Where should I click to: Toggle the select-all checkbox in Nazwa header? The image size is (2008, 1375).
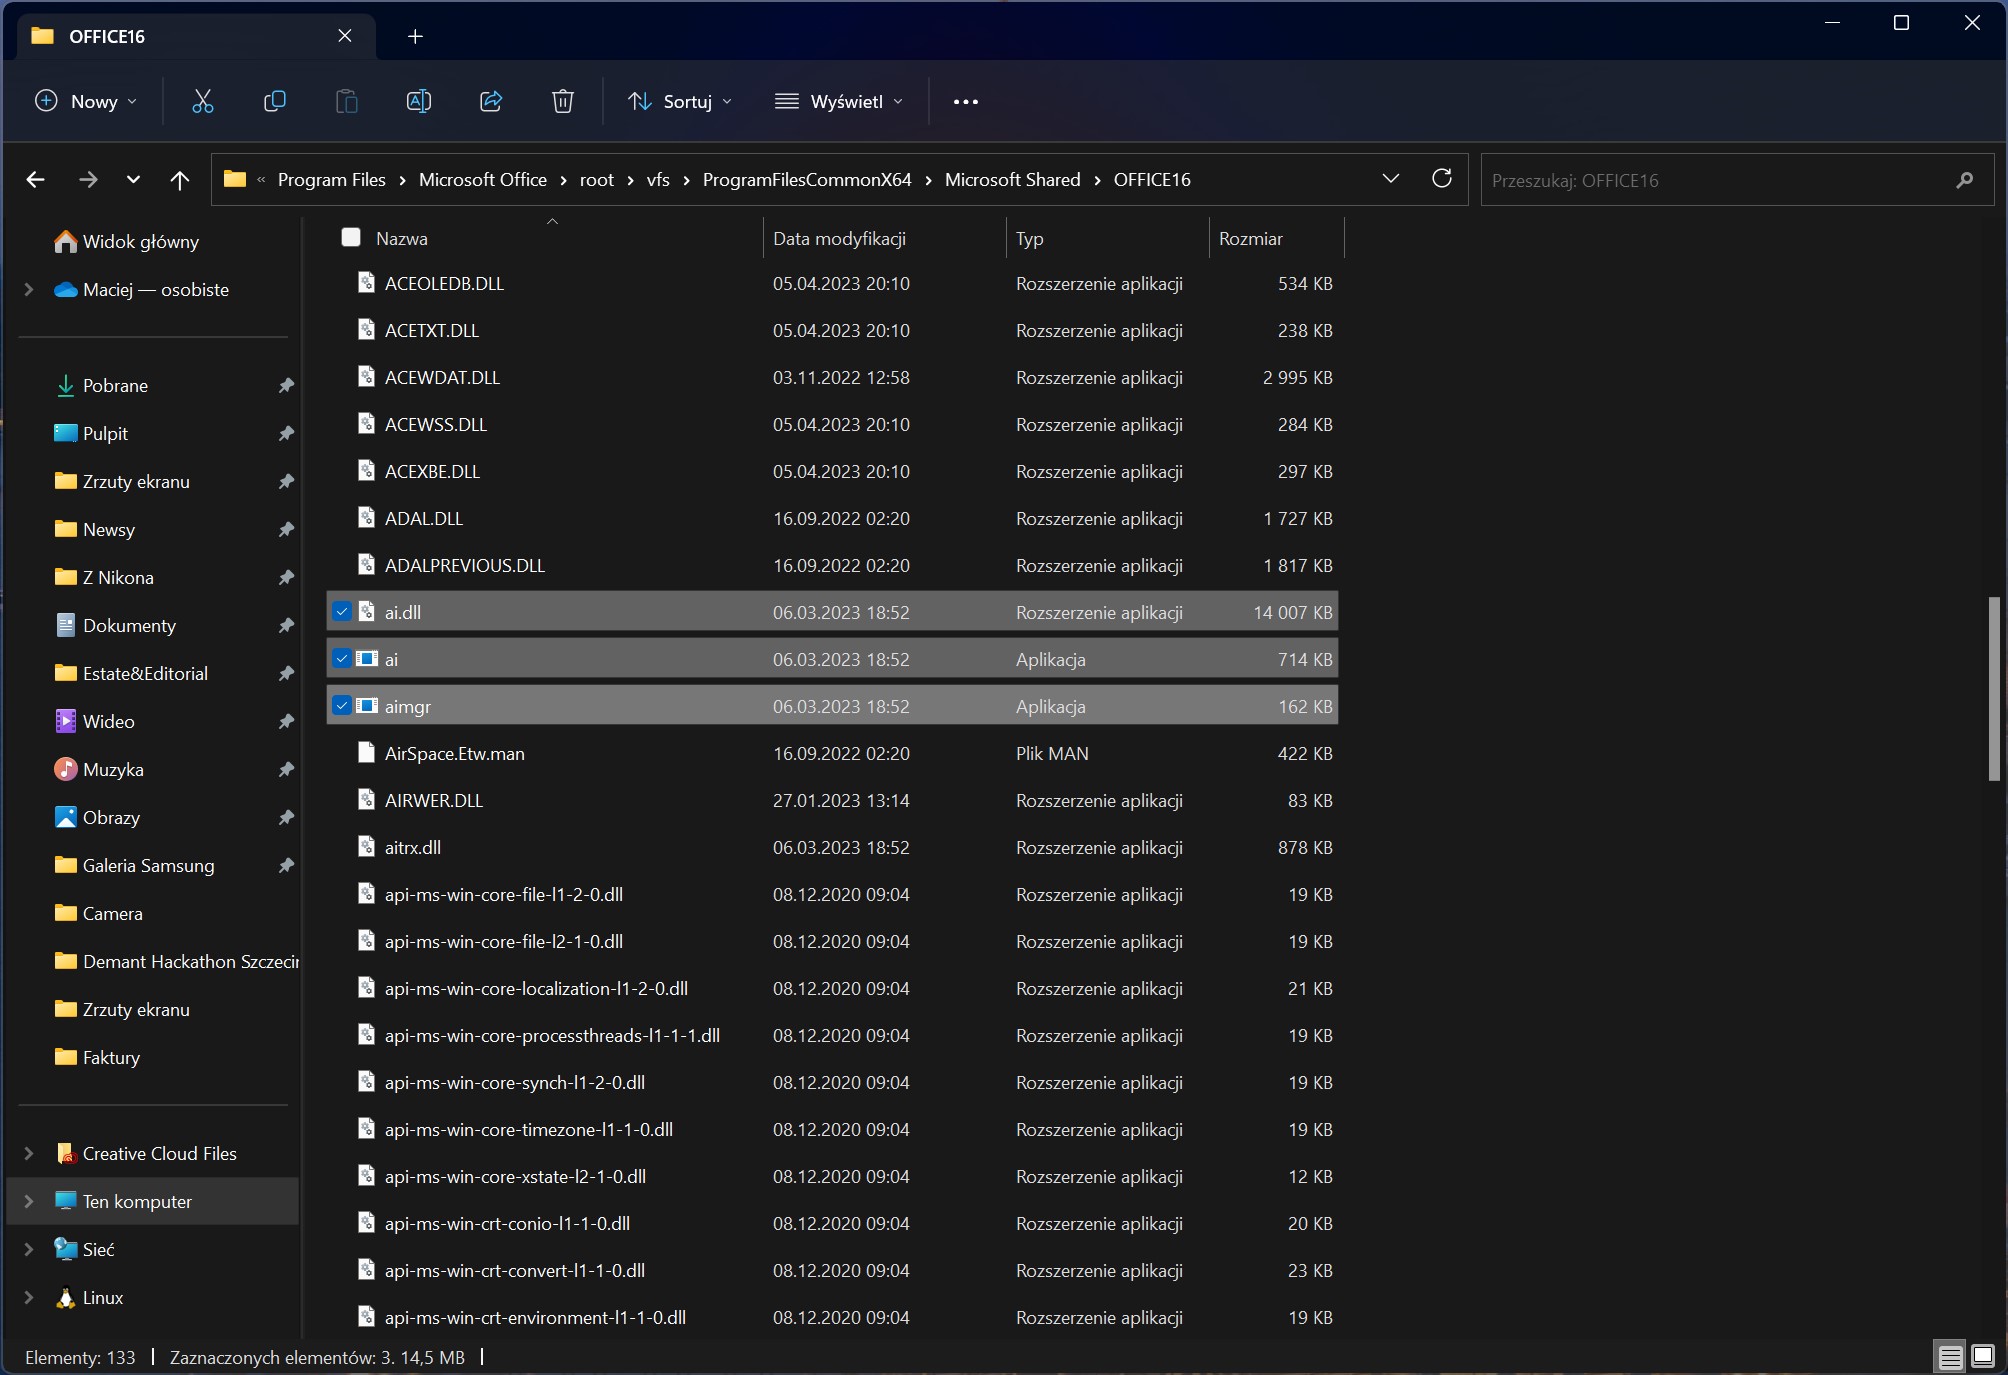[x=351, y=237]
